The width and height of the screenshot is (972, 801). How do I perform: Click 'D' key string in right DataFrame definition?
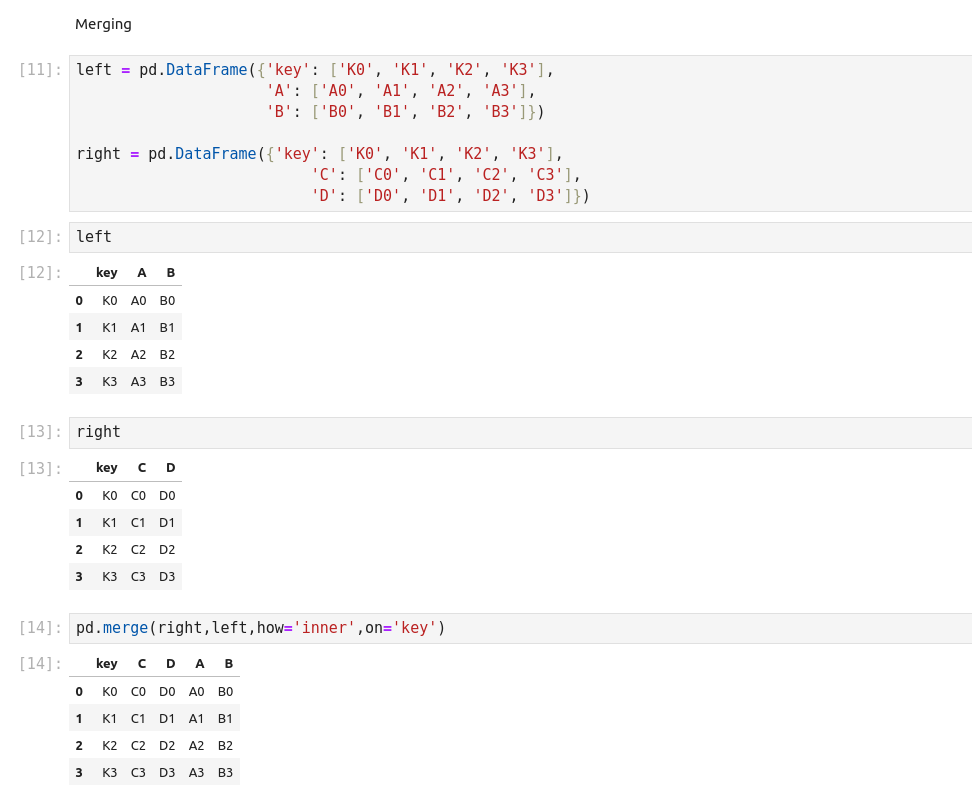click(324, 196)
